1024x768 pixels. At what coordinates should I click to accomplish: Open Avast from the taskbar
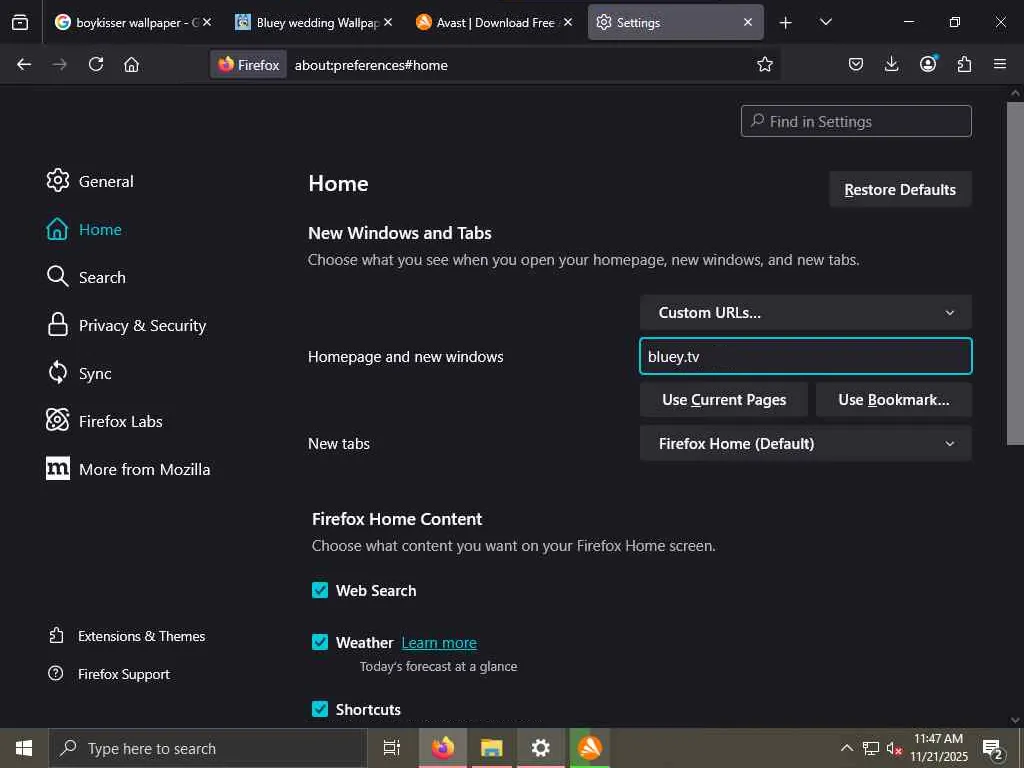click(x=590, y=748)
